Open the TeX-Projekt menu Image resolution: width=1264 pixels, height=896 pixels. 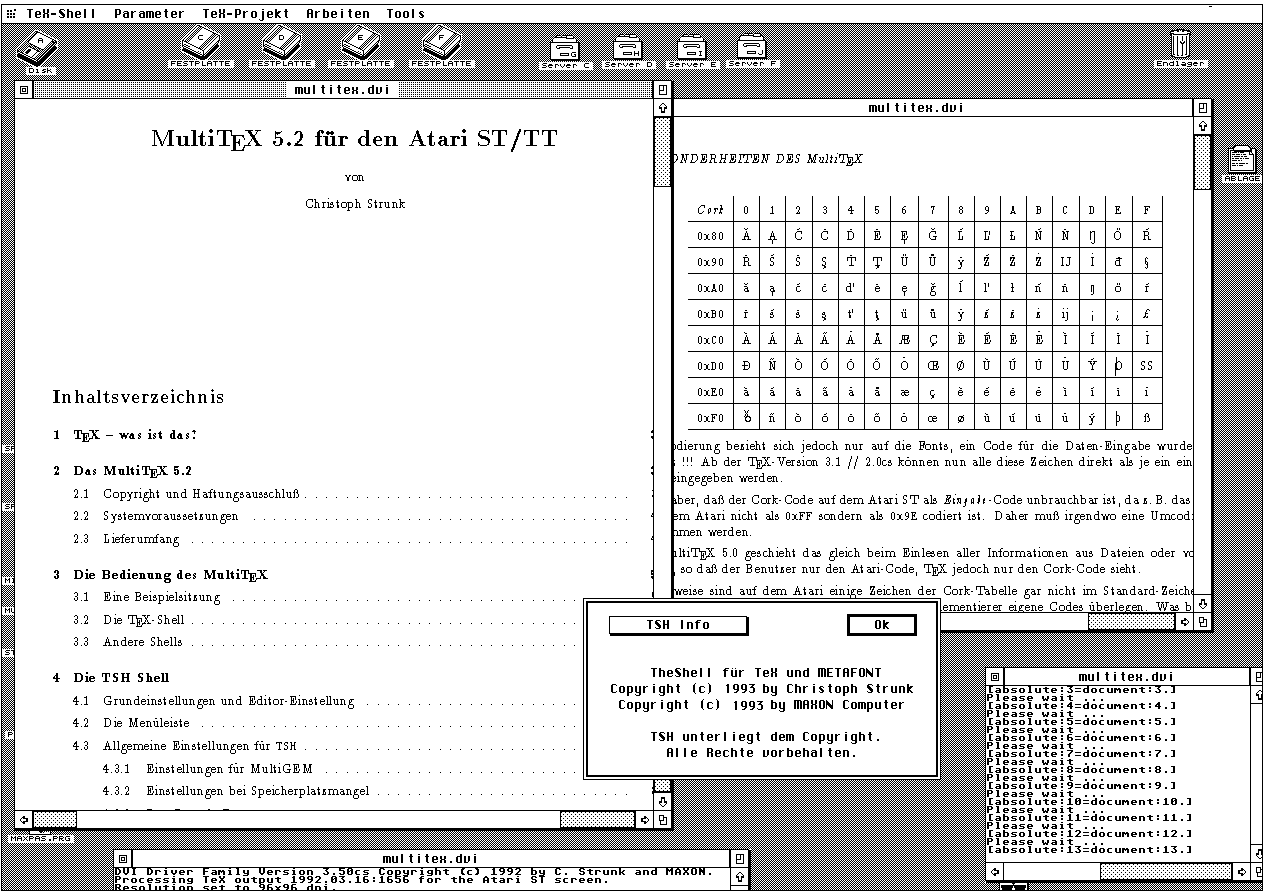(x=246, y=14)
